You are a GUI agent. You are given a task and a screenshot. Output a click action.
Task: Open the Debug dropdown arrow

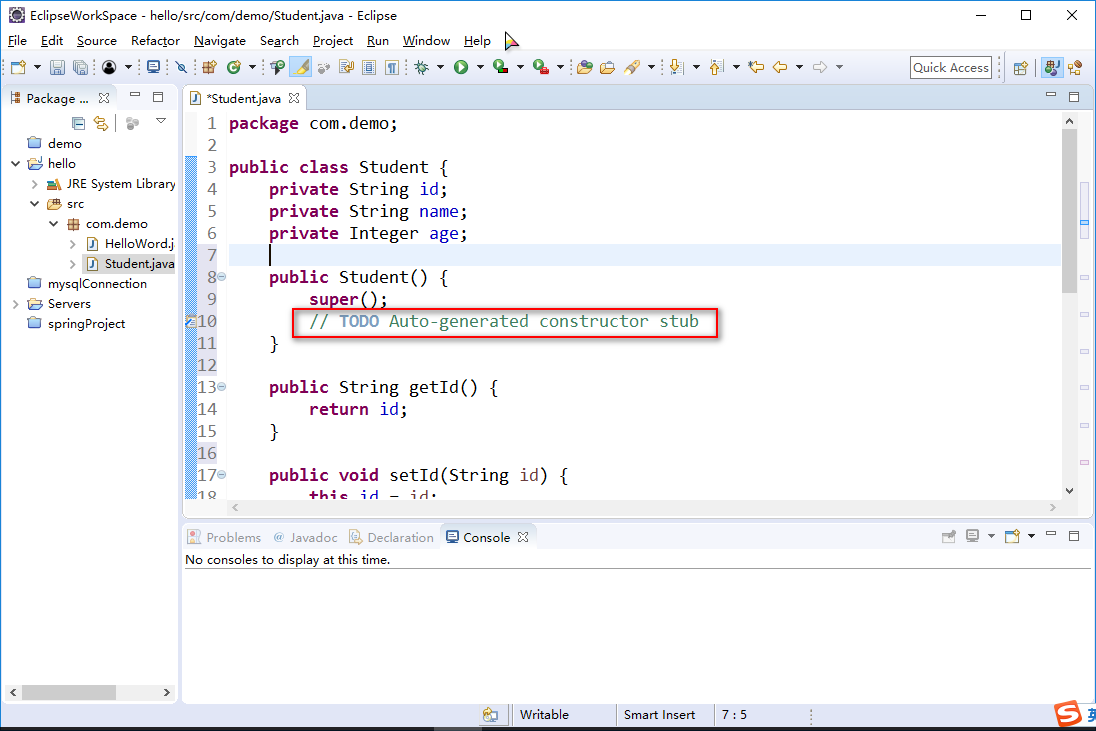(x=440, y=67)
